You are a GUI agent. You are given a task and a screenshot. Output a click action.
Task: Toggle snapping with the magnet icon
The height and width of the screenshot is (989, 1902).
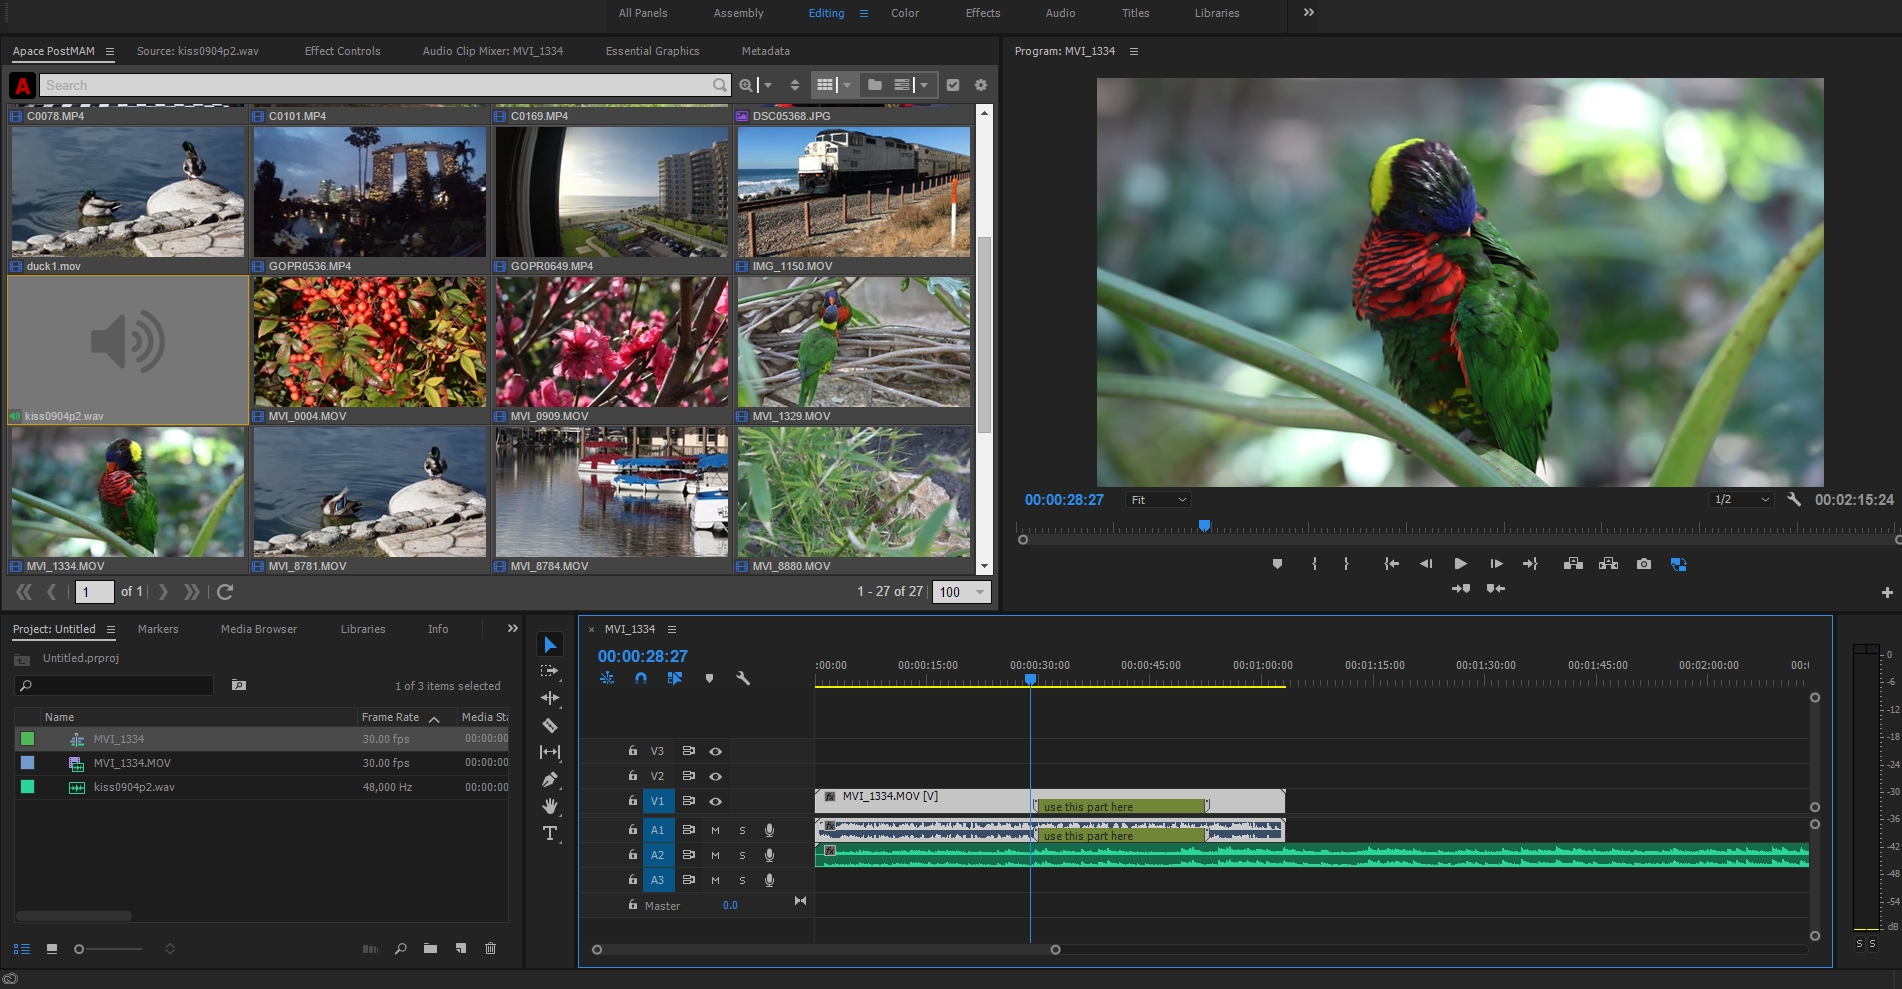[x=641, y=678]
